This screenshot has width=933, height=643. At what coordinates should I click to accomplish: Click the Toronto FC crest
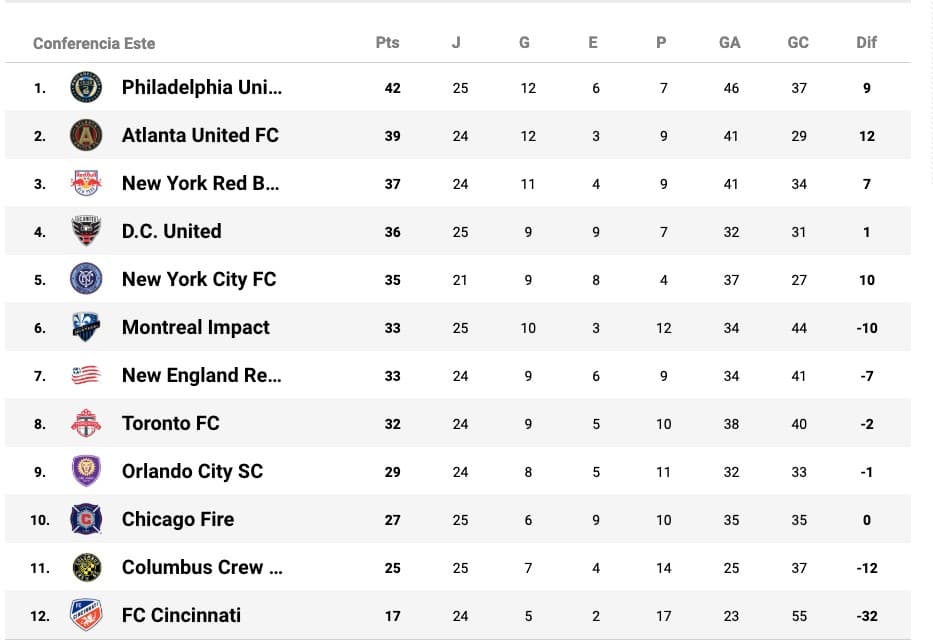tap(86, 423)
